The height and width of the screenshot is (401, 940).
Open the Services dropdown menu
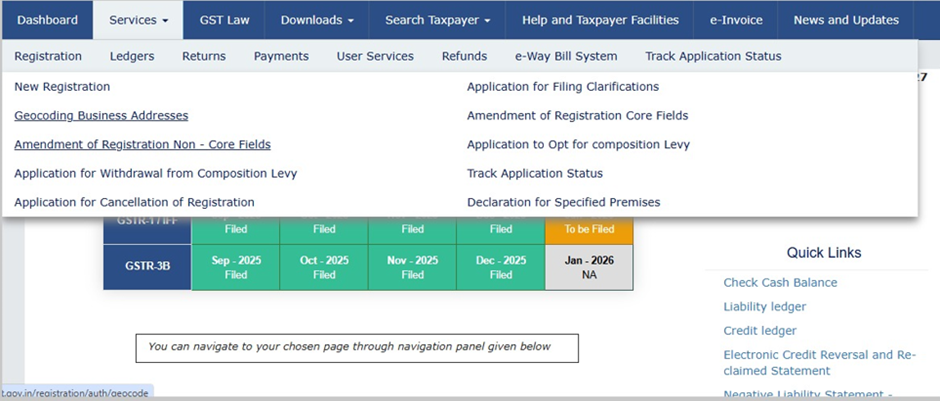pyautogui.click(x=138, y=20)
